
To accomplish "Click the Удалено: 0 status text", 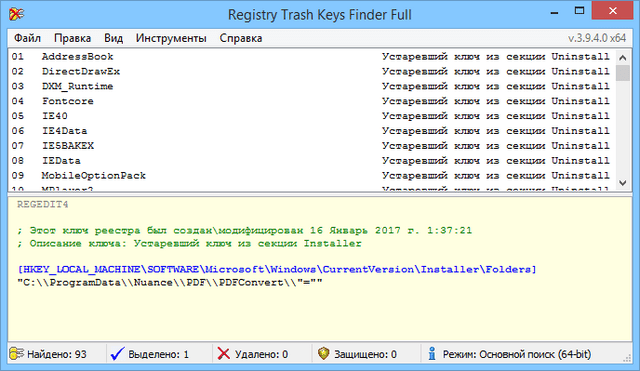I will tap(261, 354).
